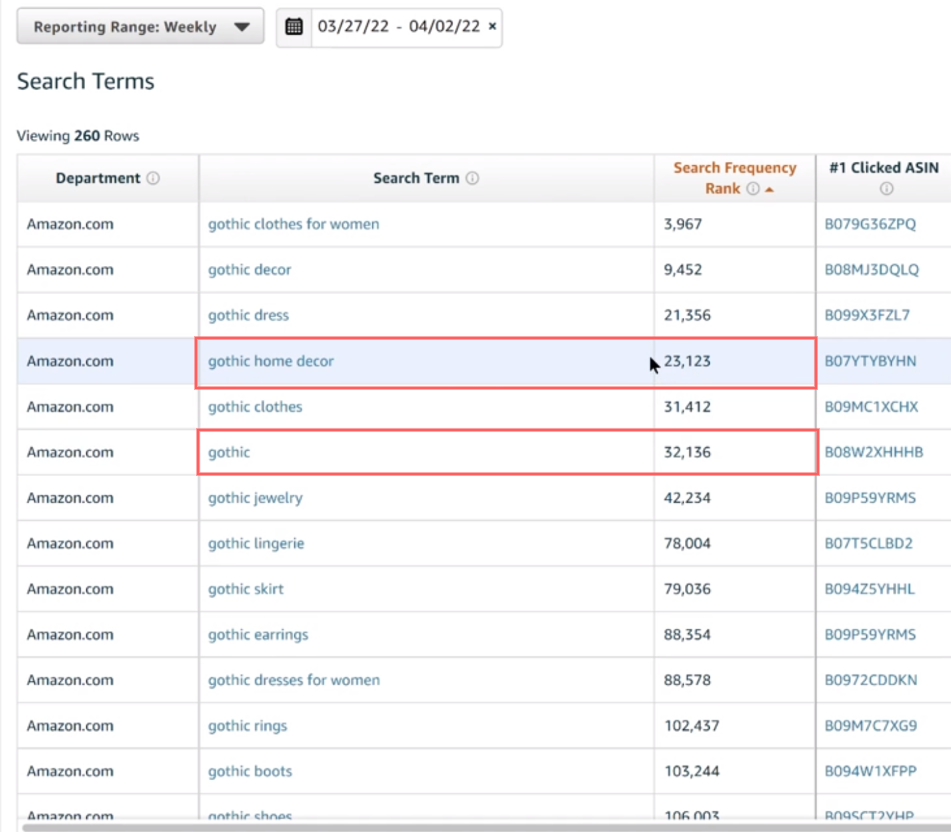Click the 'gothic dresses for women' link
Image resolution: width=951 pixels, height=832 pixels.
tap(294, 680)
